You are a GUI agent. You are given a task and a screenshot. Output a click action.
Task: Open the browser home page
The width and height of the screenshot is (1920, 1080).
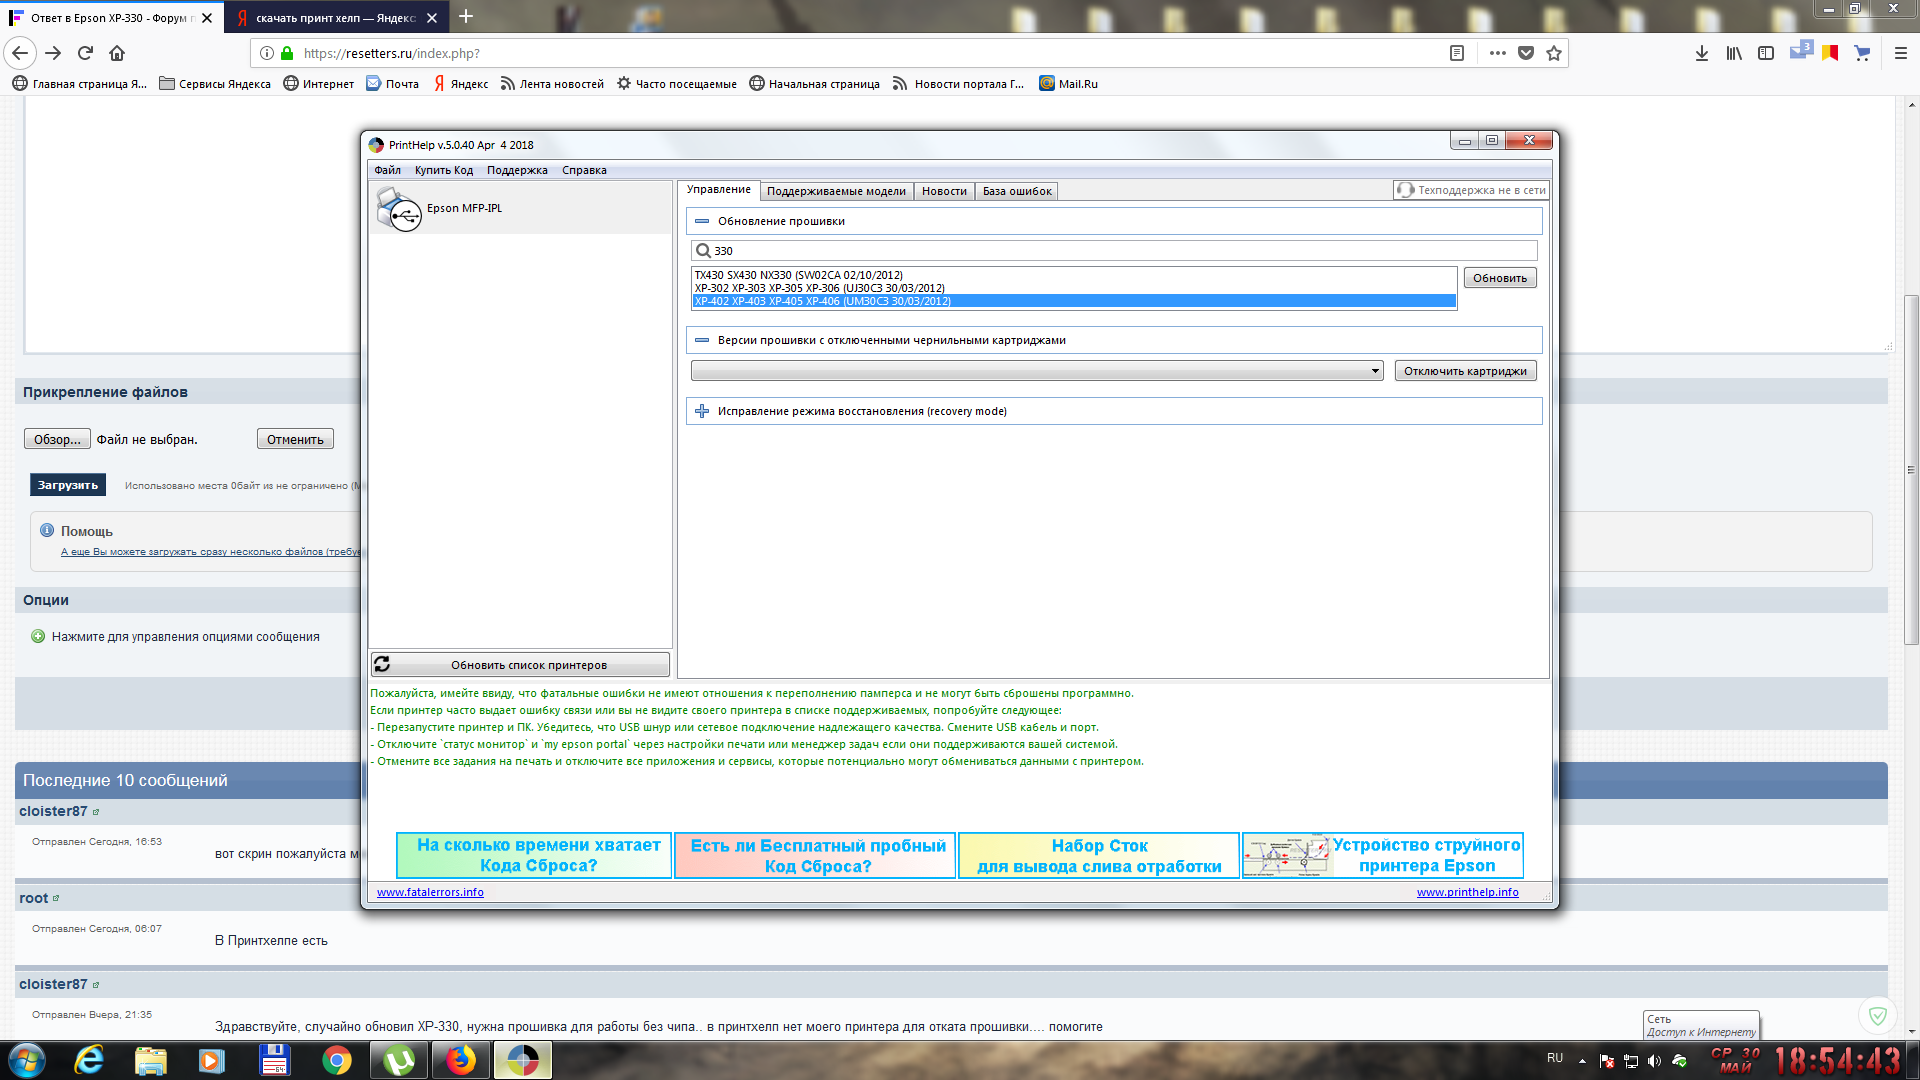pyautogui.click(x=117, y=53)
